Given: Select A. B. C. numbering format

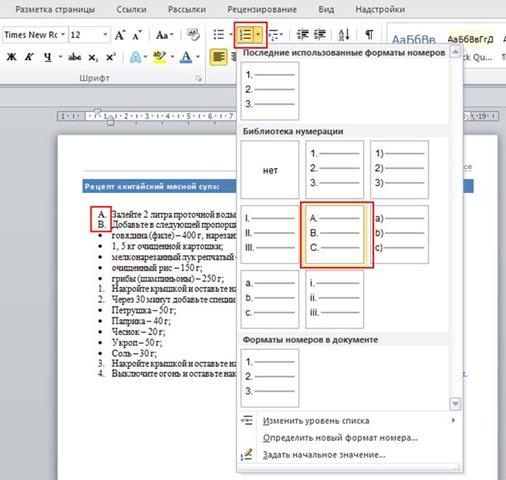Looking at the screenshot, I should click(335, 234).
